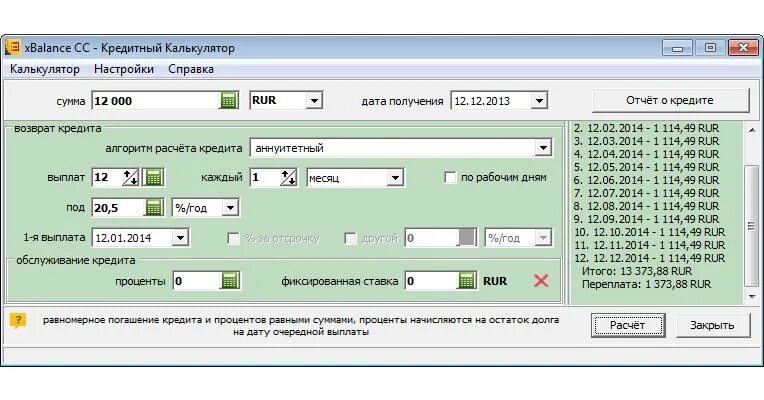The width and height of the screenshot is (764, 400).
Task: Click the каждый interval stepper arrows
Action: tap(288, 177)
